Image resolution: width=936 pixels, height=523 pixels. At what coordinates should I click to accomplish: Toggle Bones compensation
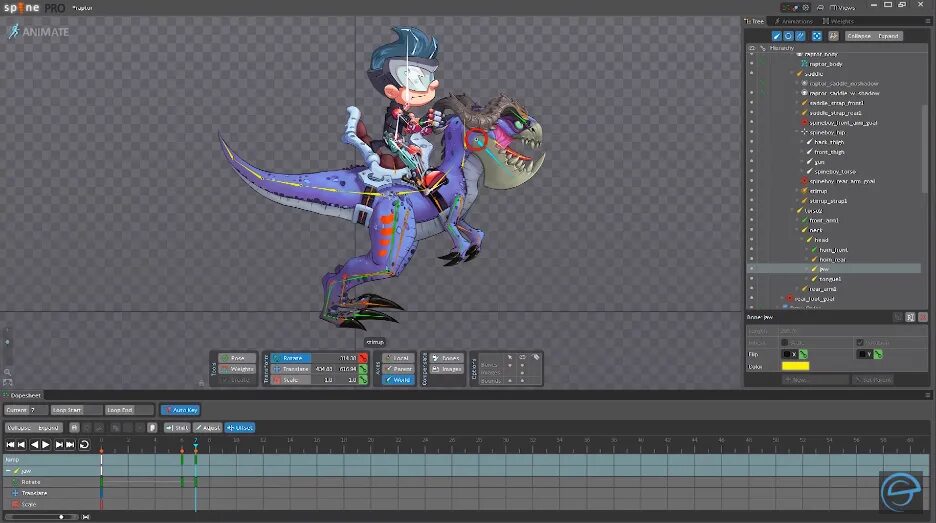tap(446, 358)
